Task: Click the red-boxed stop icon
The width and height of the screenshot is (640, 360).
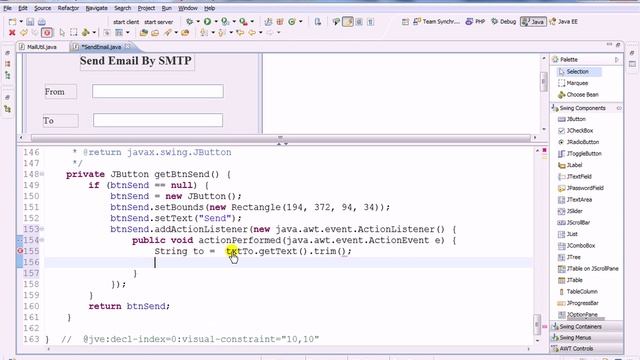Action: pos(47,33)
